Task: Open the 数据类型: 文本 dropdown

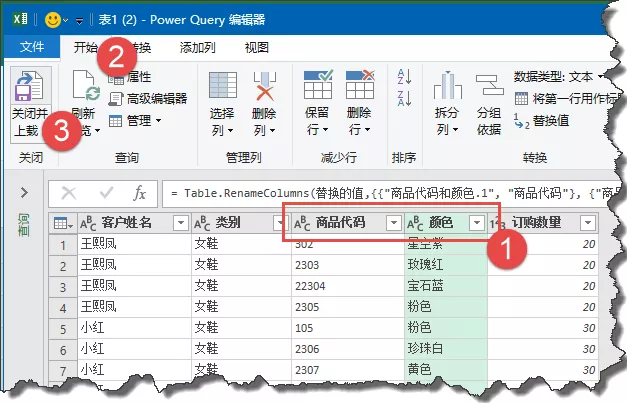Action: coord(559,76)
